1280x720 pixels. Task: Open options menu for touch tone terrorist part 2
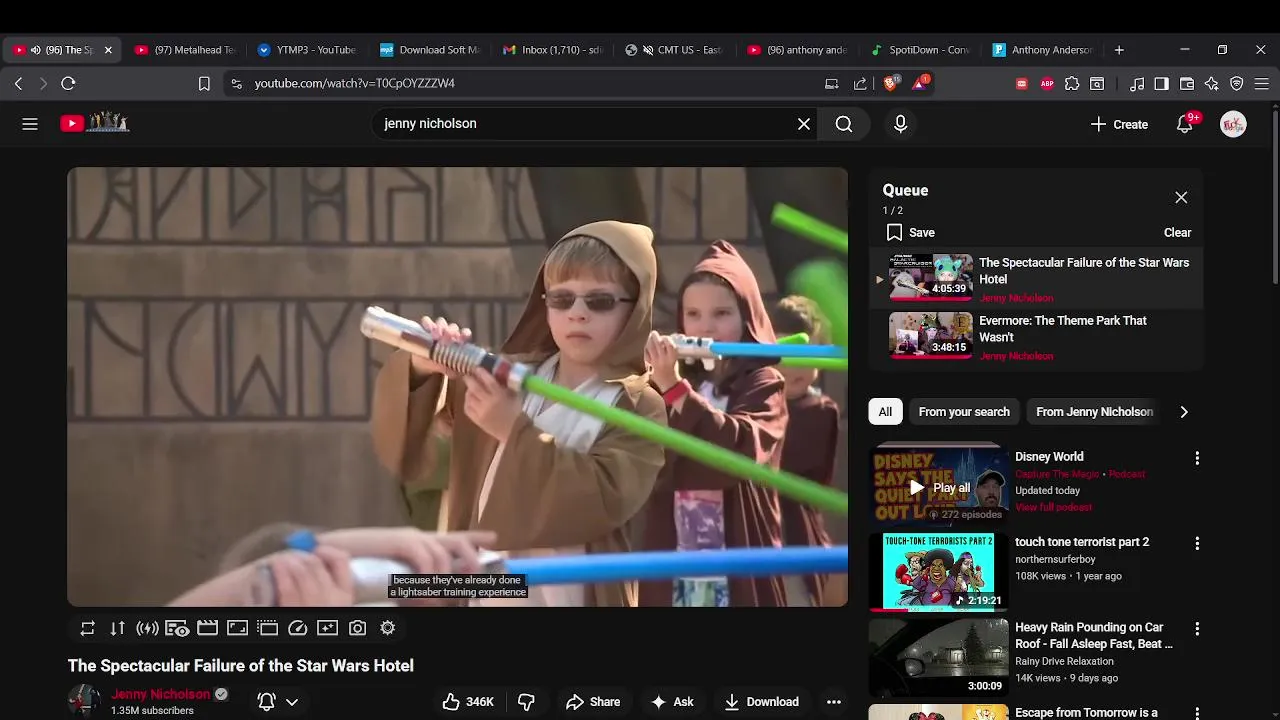click(x=1197, y=543)
